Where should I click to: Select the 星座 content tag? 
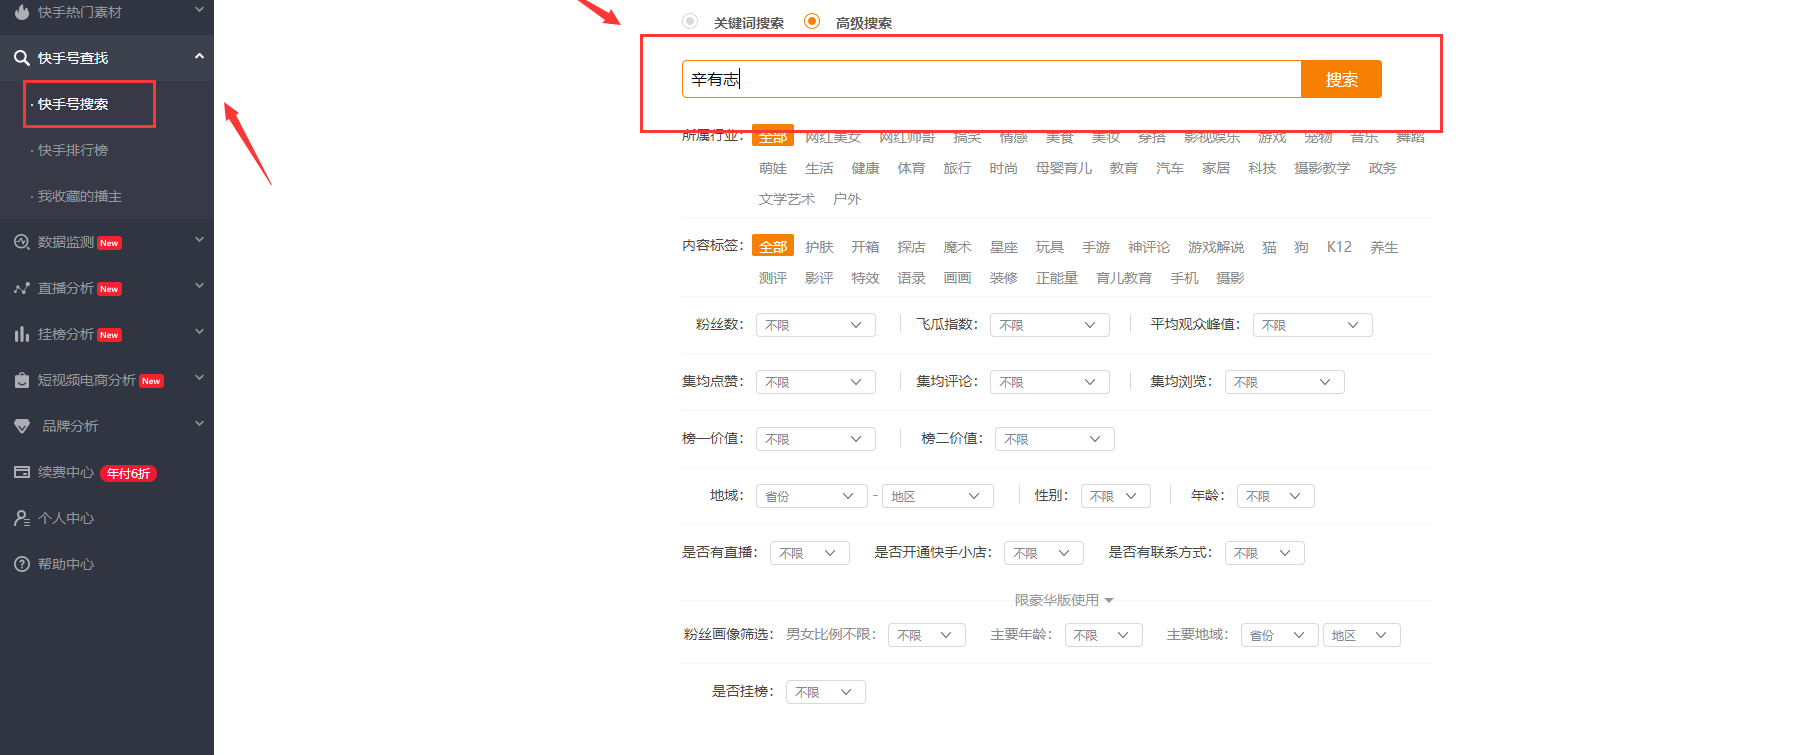(1003, 247)
